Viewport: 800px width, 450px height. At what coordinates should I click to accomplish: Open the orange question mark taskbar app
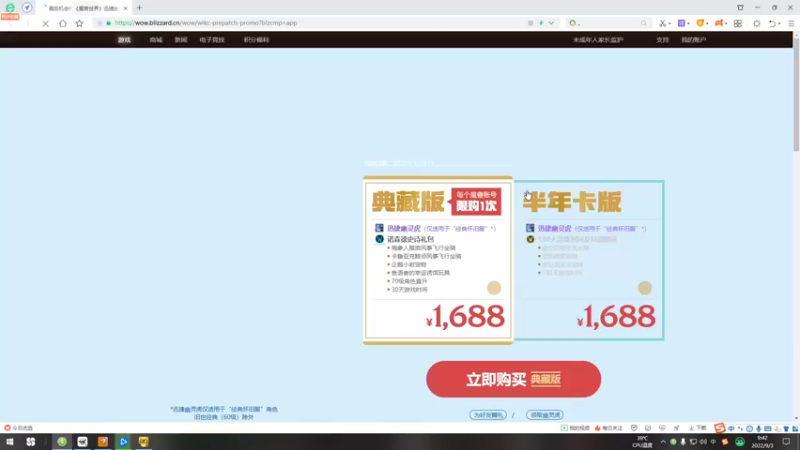coord(103,442)
